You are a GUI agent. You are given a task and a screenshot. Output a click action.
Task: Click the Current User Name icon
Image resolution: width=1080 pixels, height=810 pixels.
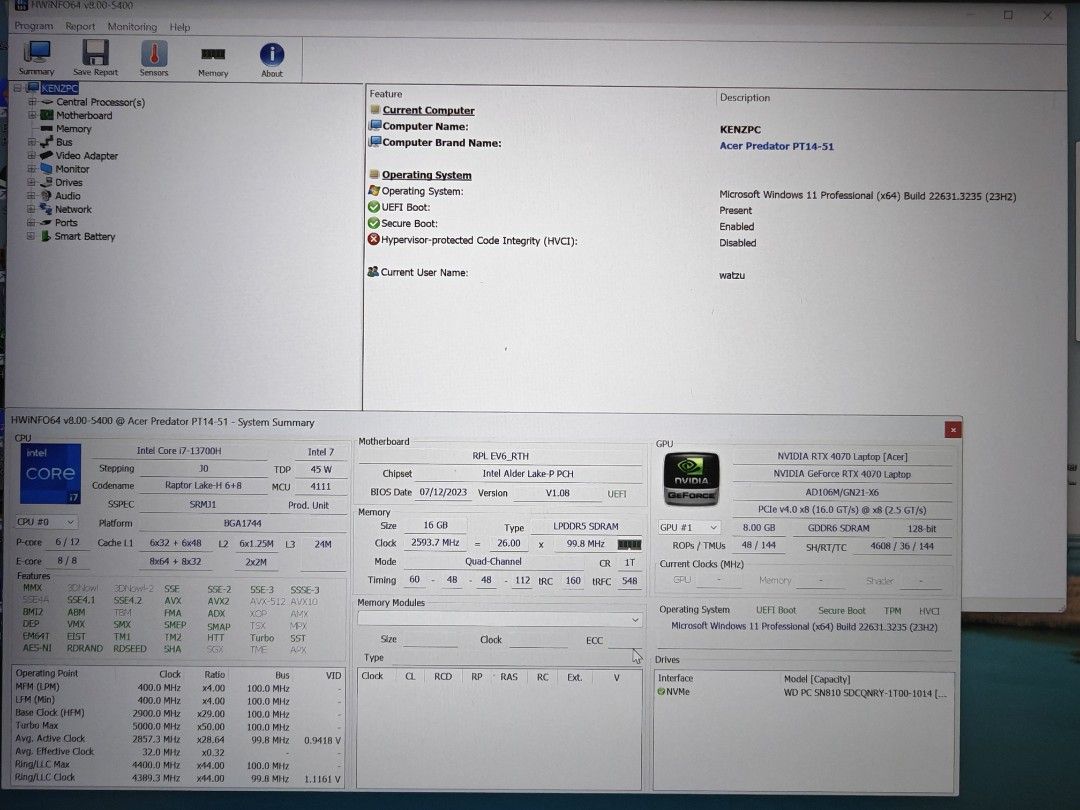point(373,272)
